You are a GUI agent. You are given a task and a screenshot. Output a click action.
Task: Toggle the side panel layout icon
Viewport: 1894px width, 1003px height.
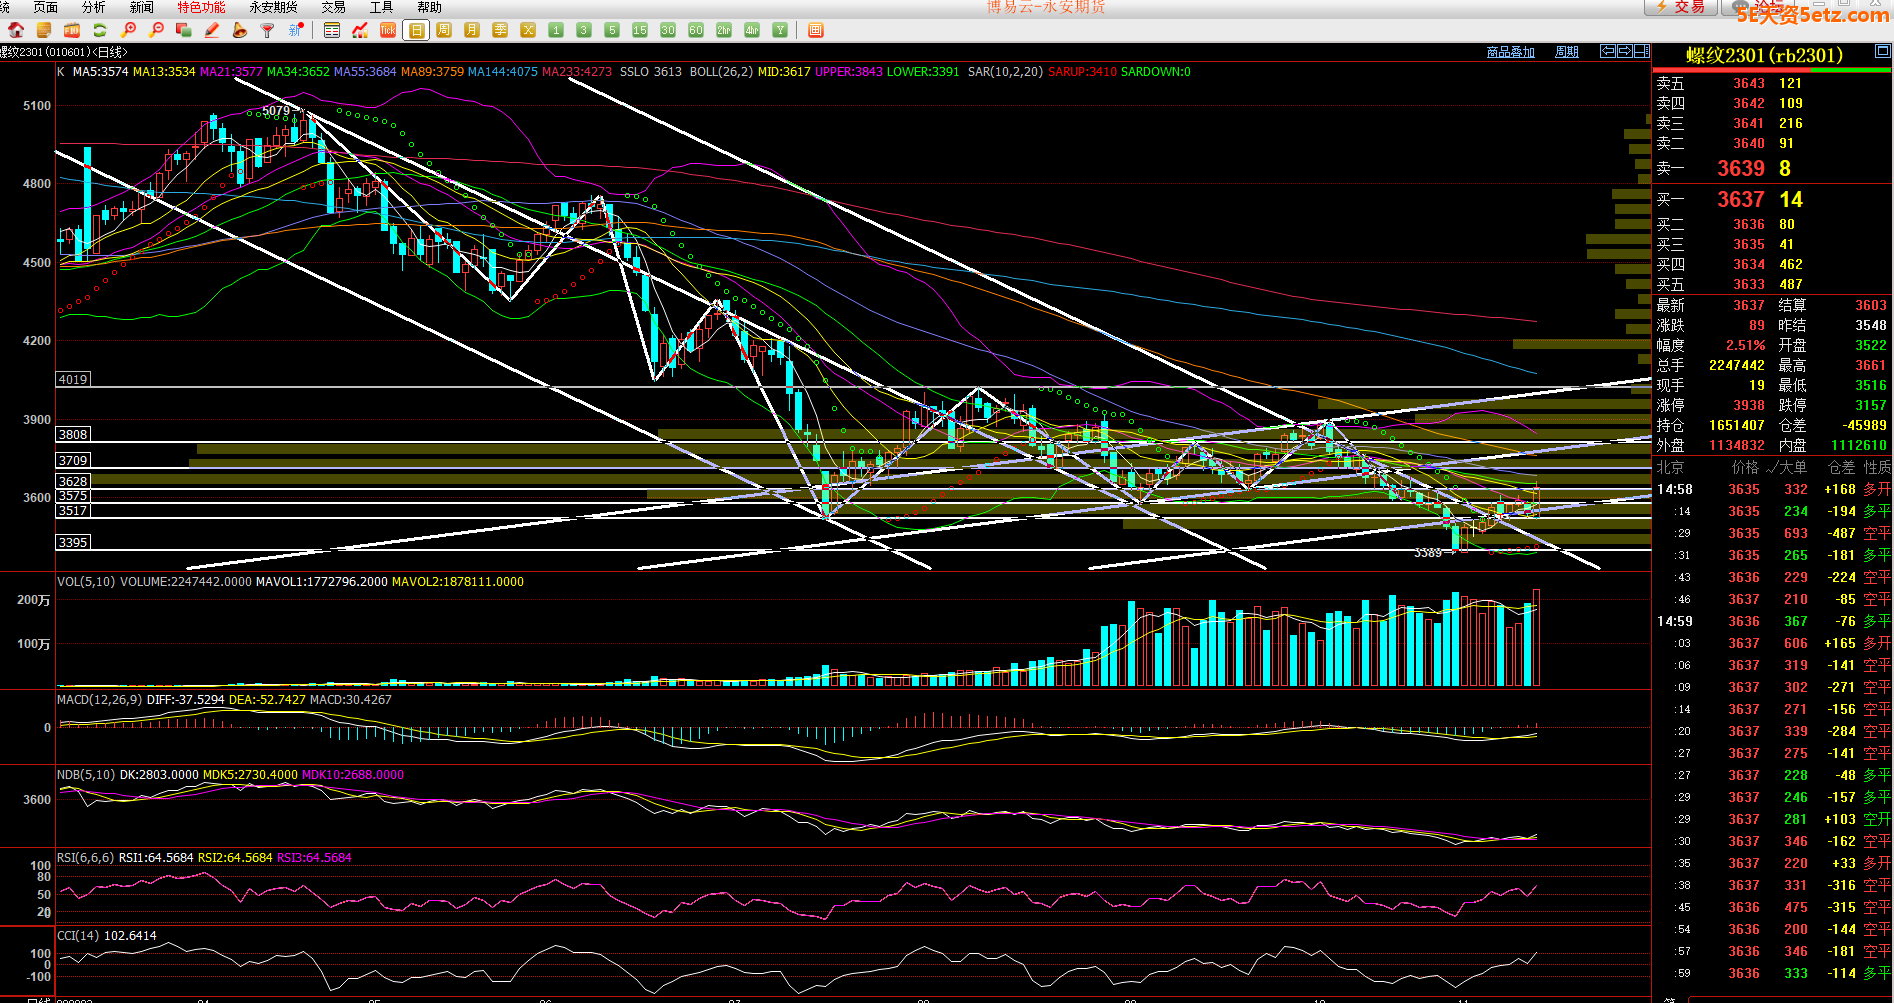[1642, 51]
